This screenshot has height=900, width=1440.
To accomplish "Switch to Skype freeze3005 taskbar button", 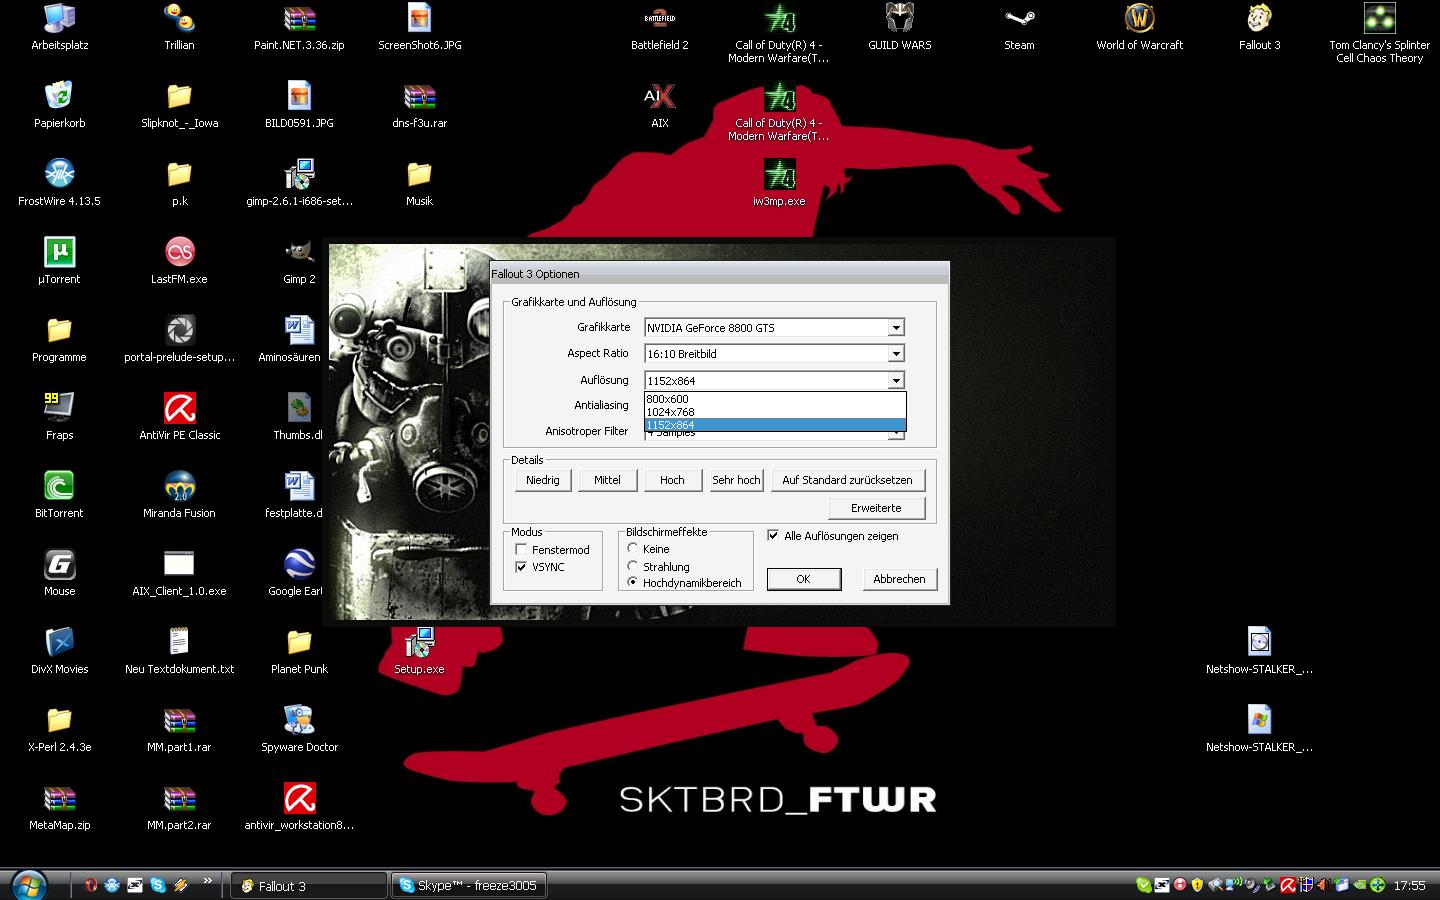I will click(x=468, y=886).
